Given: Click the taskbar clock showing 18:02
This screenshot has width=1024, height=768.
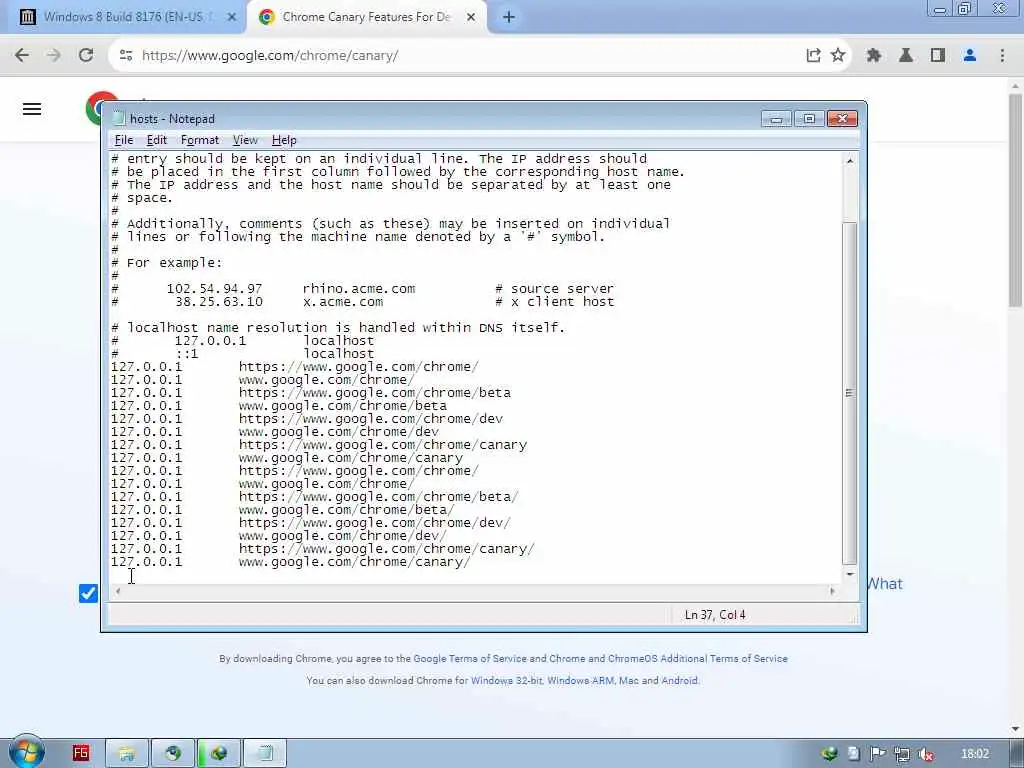Looking at the screenshot, I should [975, 754].
